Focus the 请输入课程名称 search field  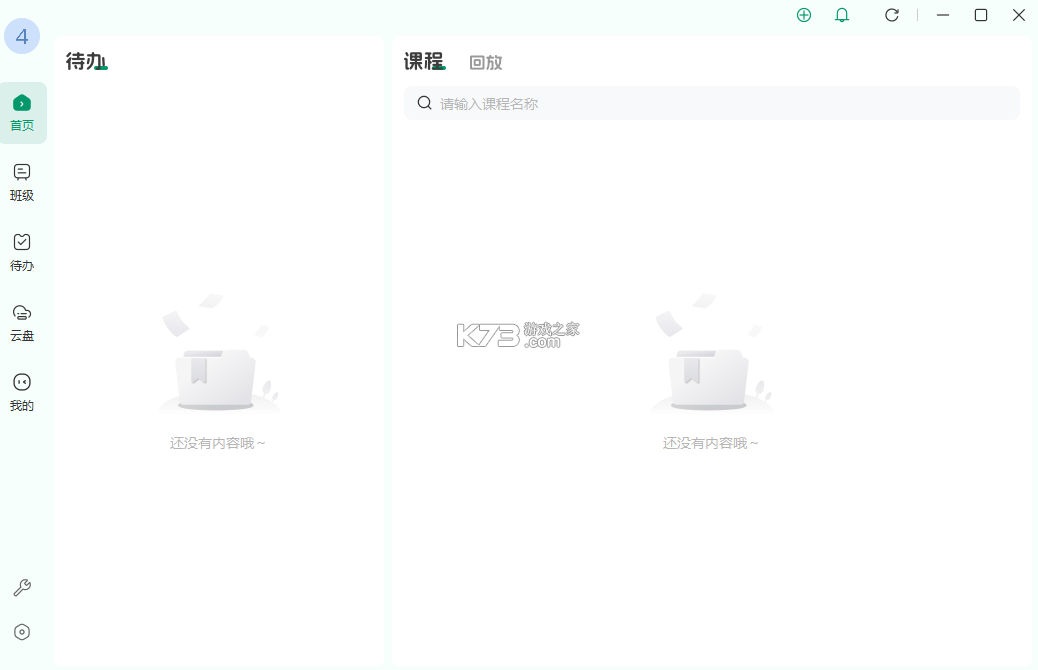pyautogui.click(x=712, y=103)
